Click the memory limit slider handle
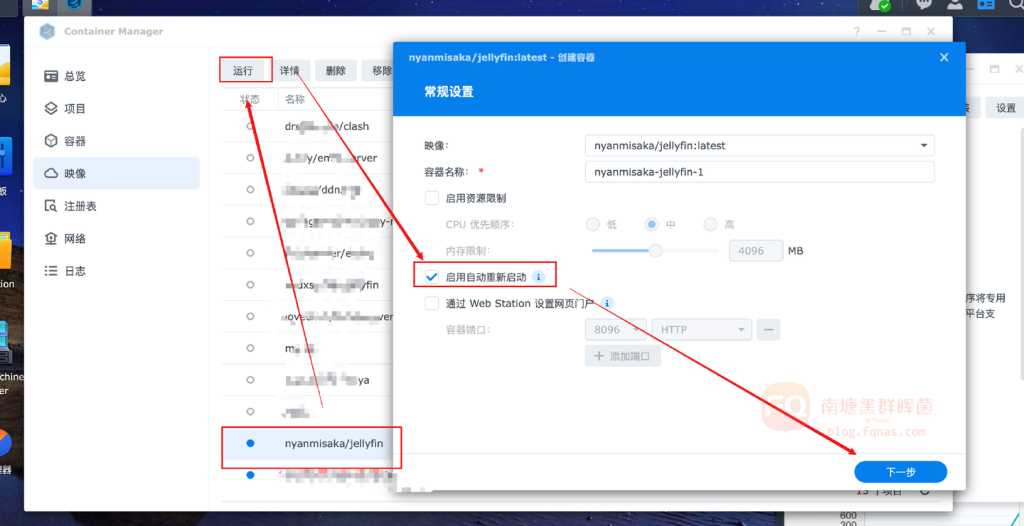The width and height of the screenshot is (1024, 526). 655,251
